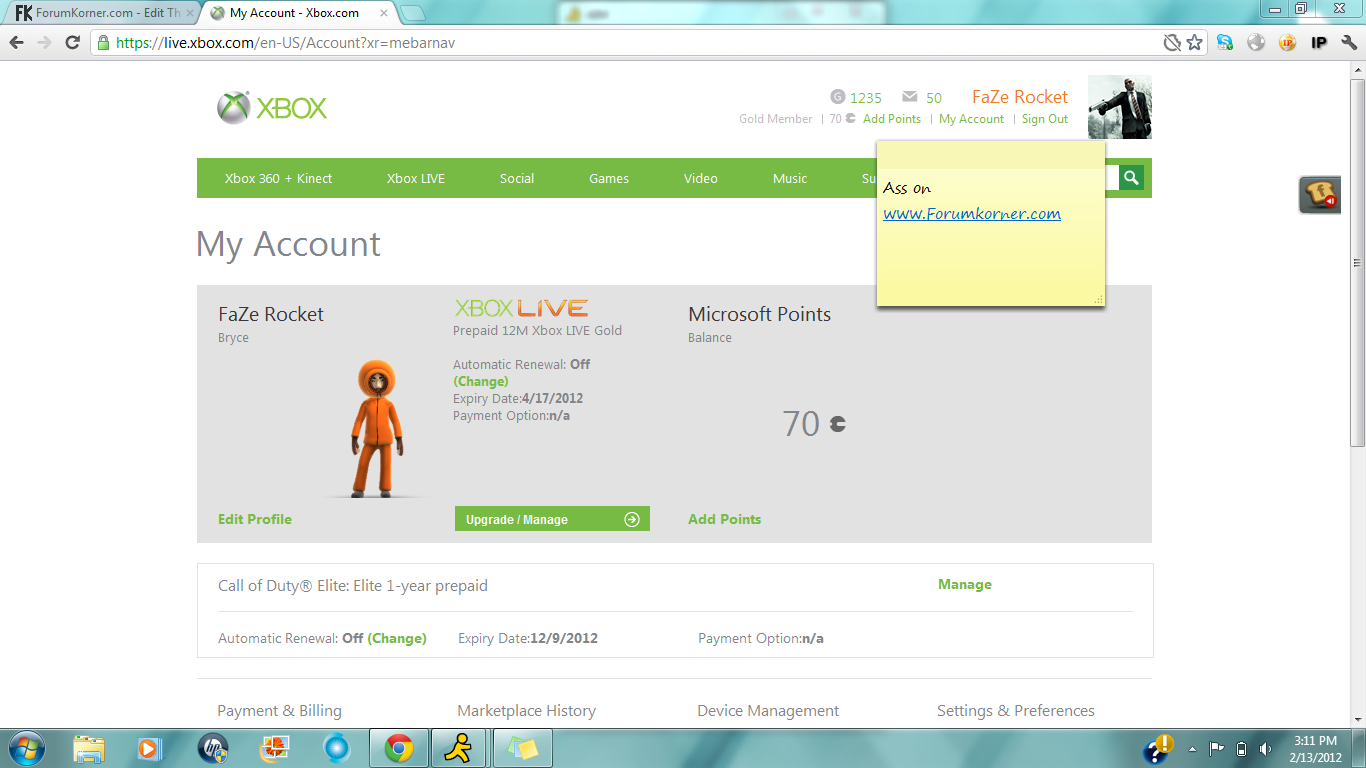Click Settings & Preferences heading
The height and width of the screenshot is (768, 1366).
coord(1016,711)
